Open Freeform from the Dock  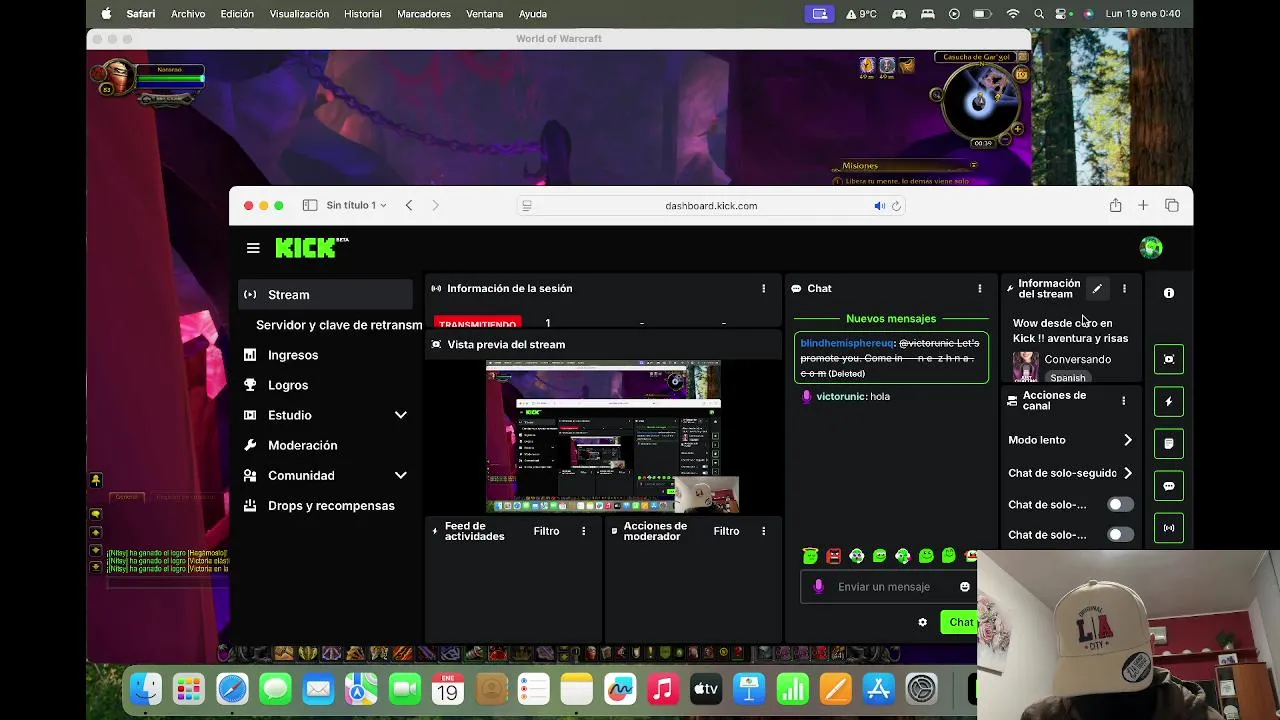click(620, 689)
